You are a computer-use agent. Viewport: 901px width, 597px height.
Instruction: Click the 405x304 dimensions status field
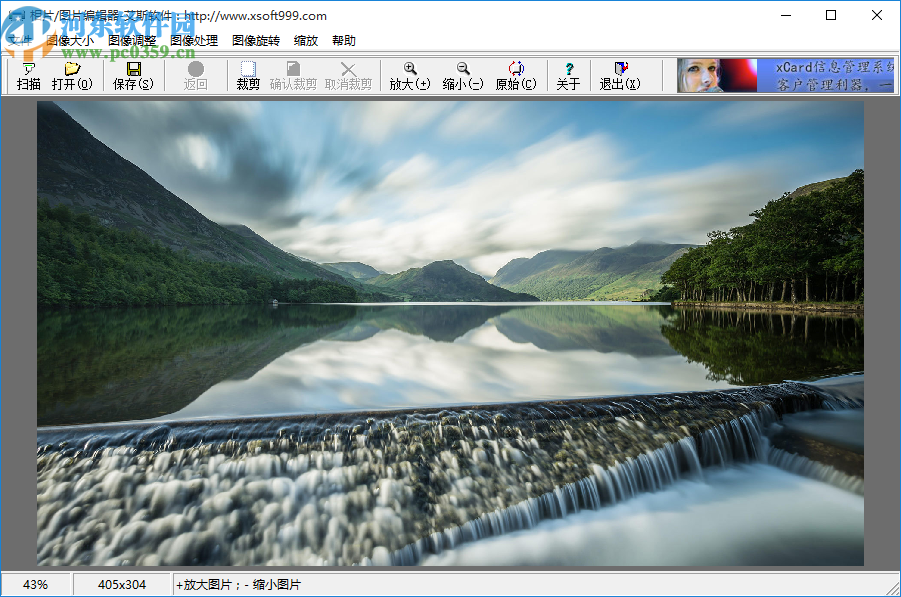pos(122,585)
